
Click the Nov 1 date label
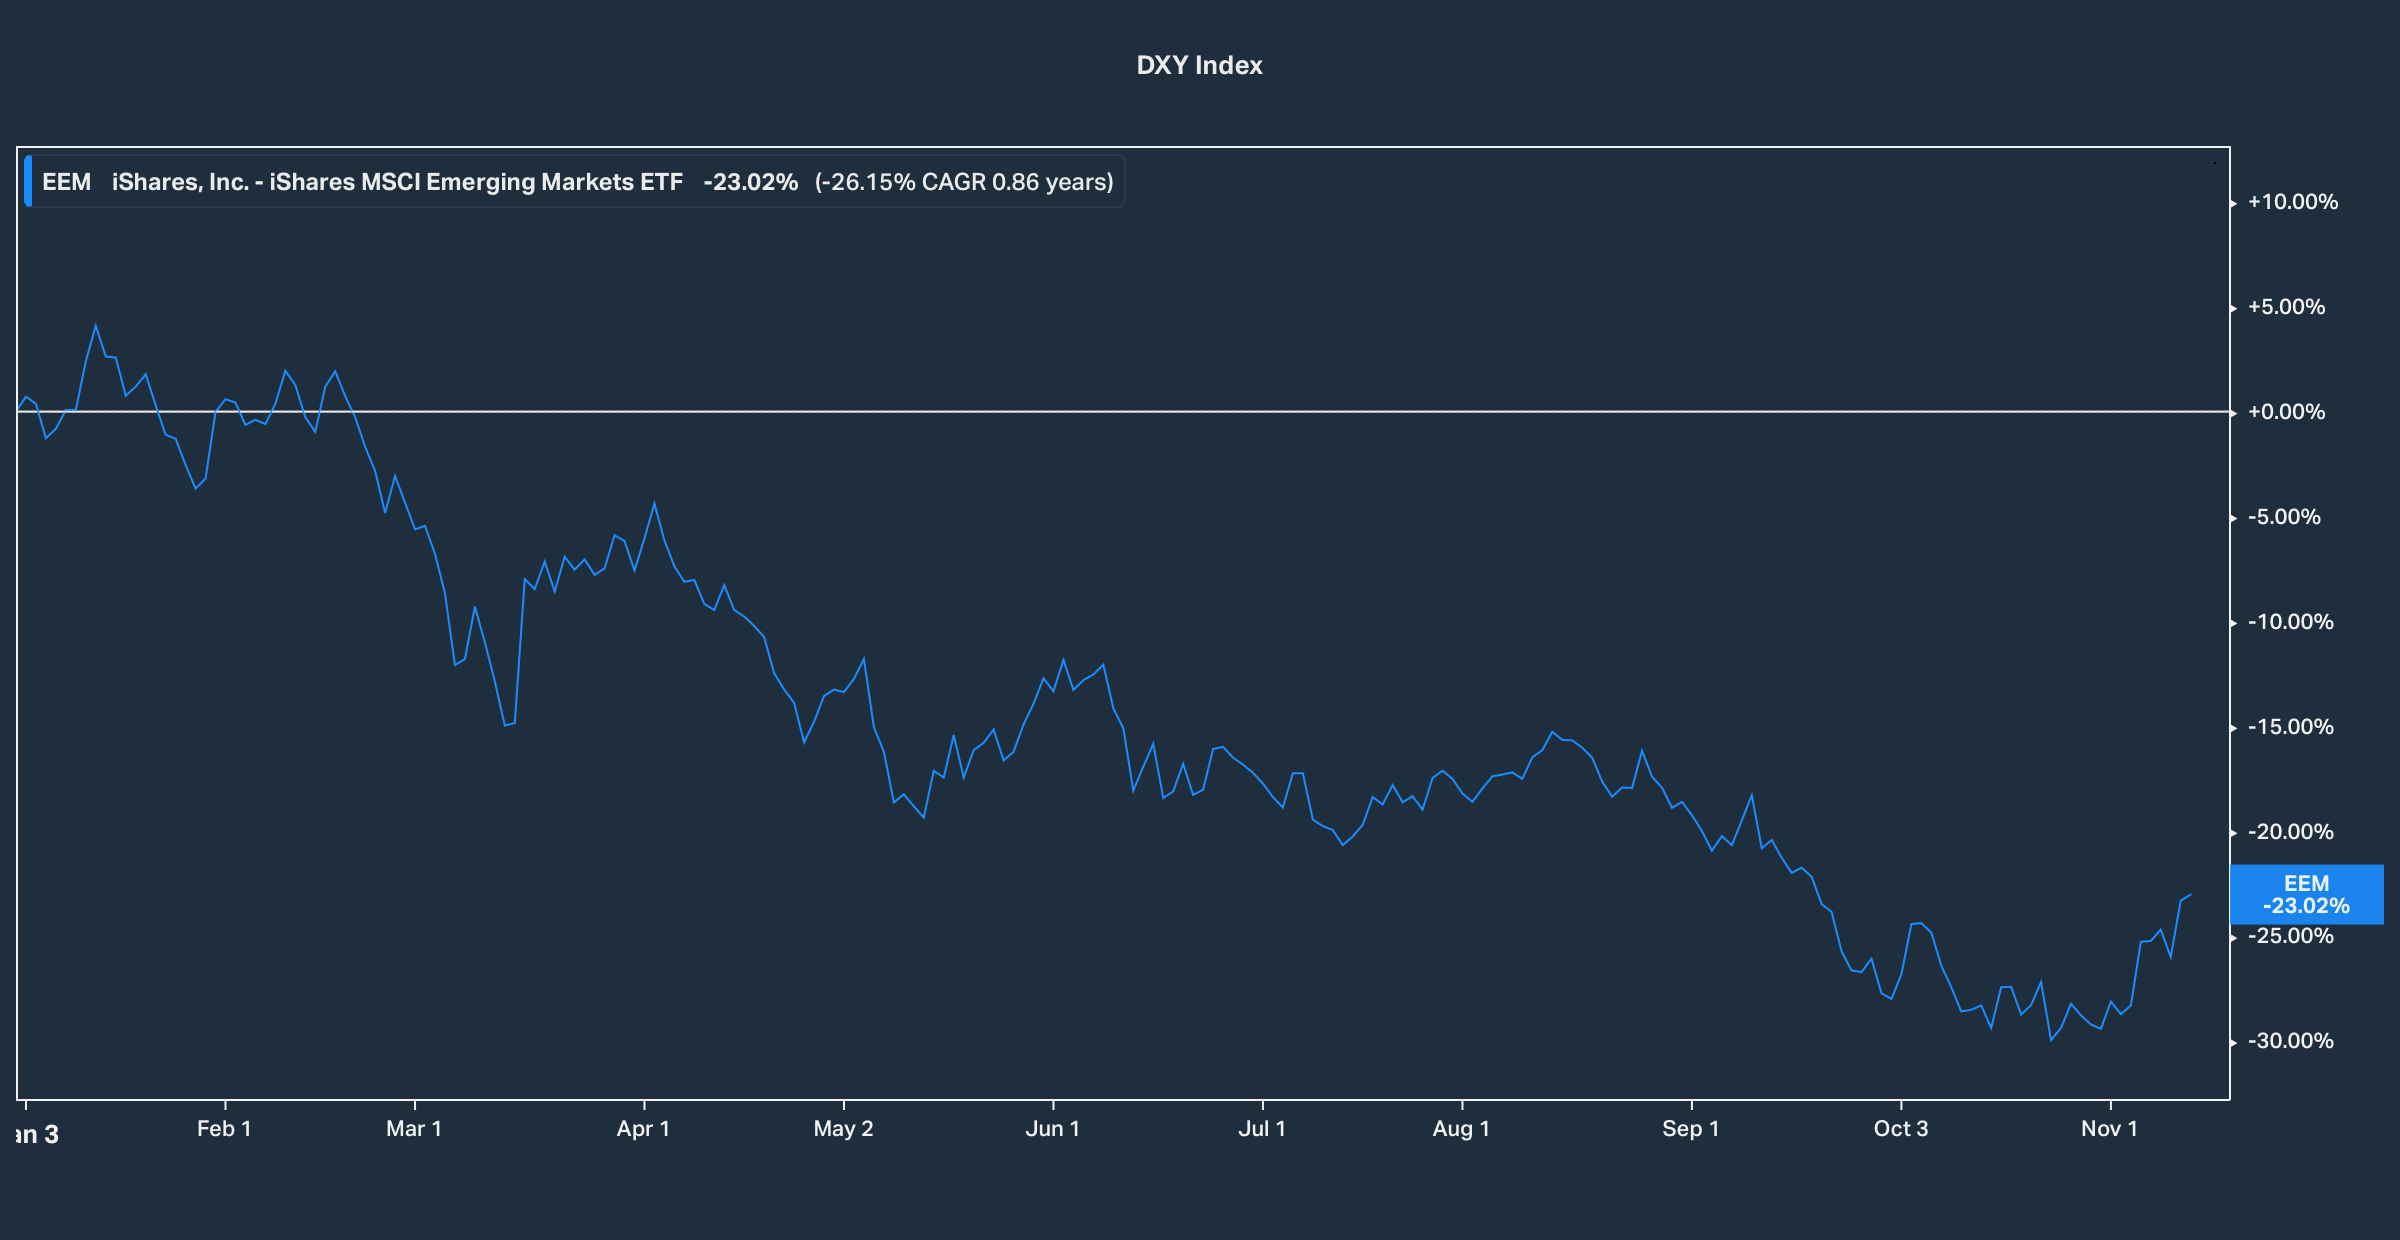click(2109, 1129)
